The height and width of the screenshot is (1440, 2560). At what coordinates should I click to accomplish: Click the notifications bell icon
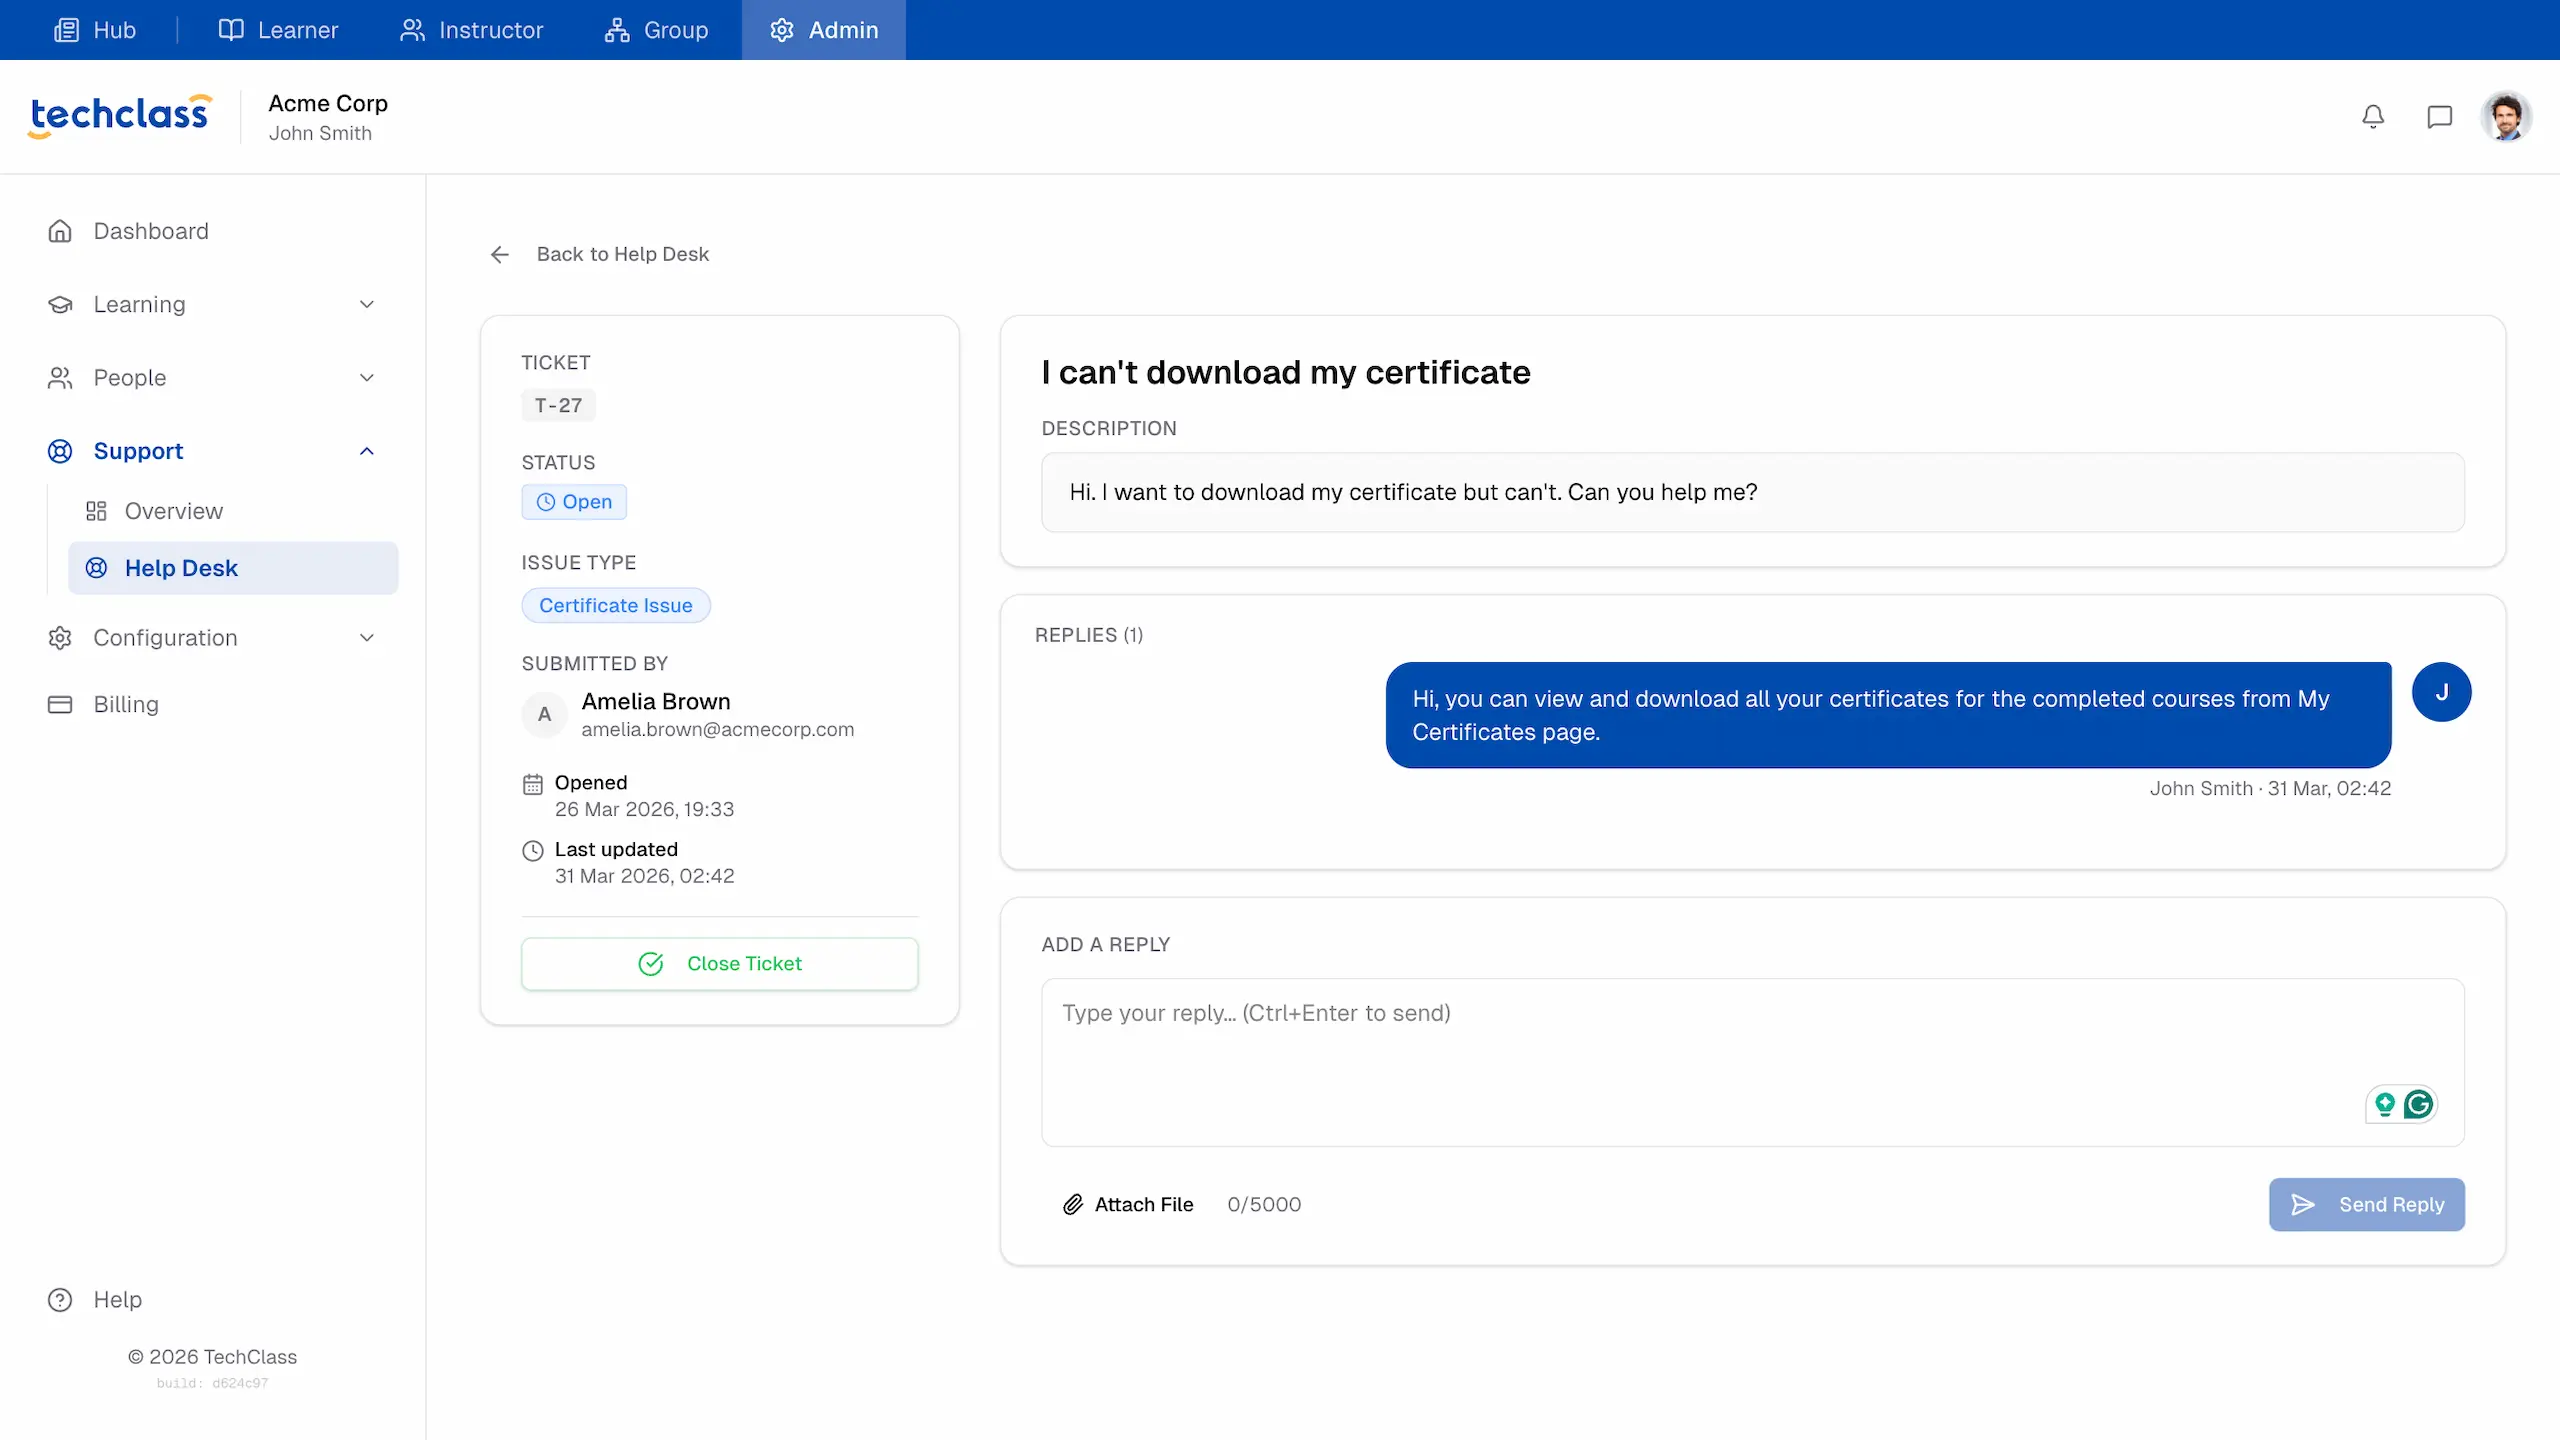point(2373,117)
